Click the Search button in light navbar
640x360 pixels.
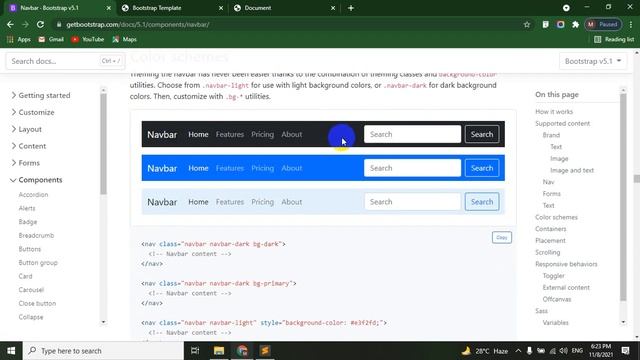point(482,202)
